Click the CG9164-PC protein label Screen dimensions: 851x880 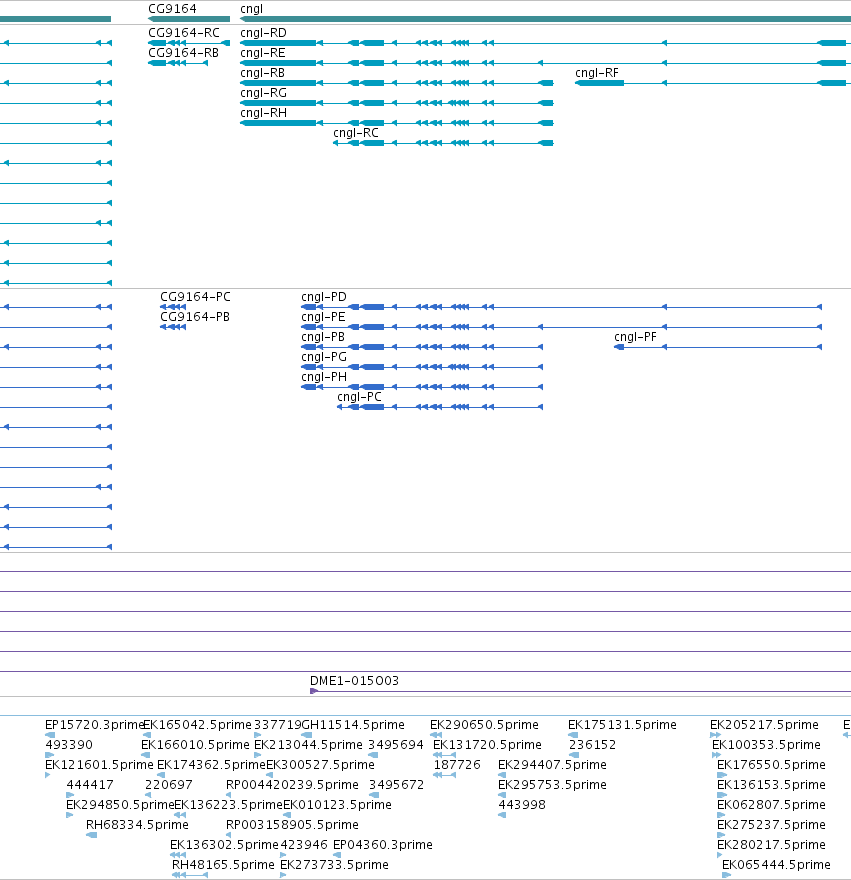click(195, 296)
